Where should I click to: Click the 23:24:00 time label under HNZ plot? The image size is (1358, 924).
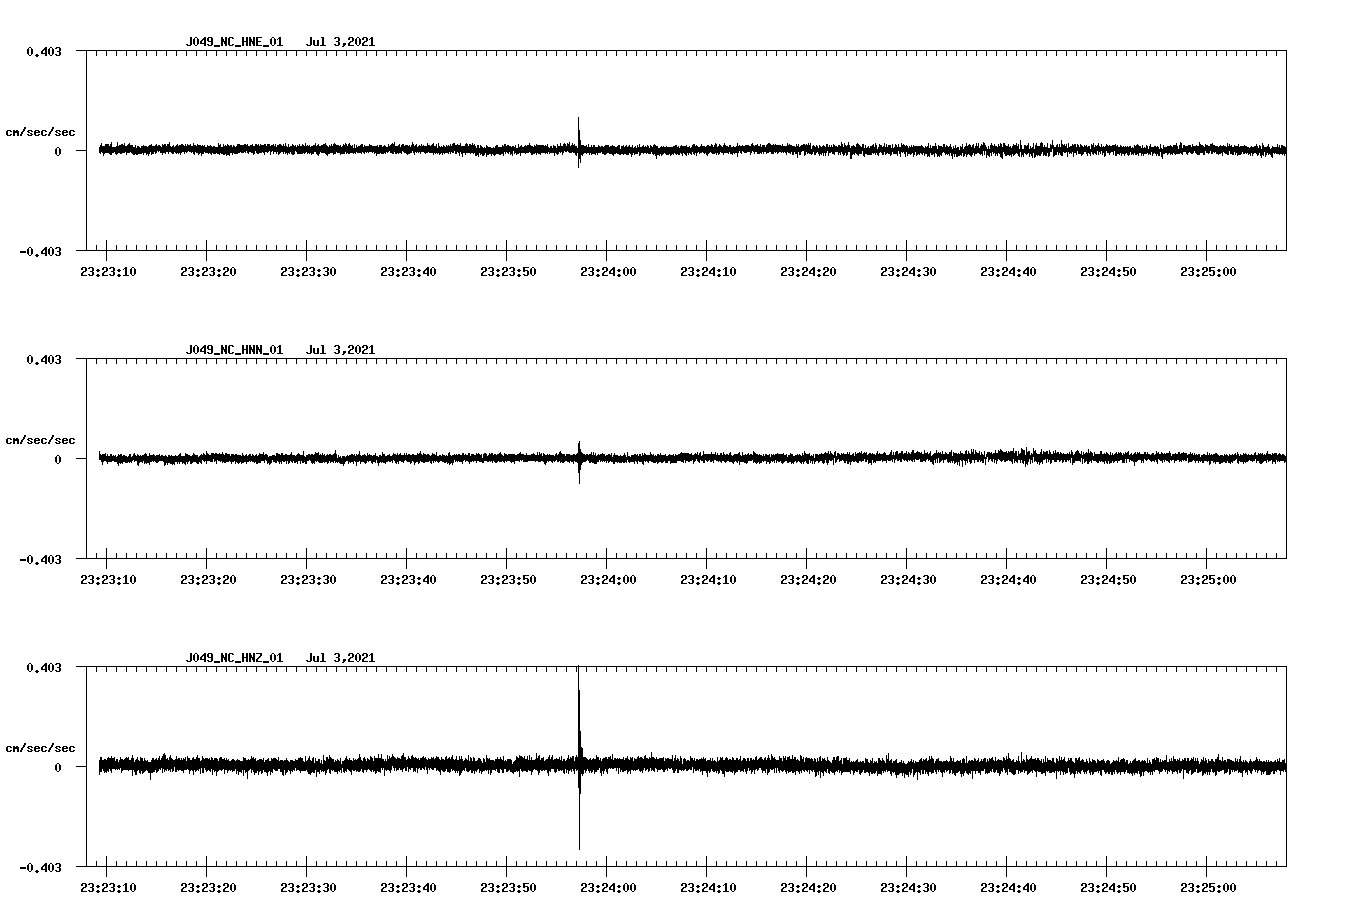click(x=608, y=888)
